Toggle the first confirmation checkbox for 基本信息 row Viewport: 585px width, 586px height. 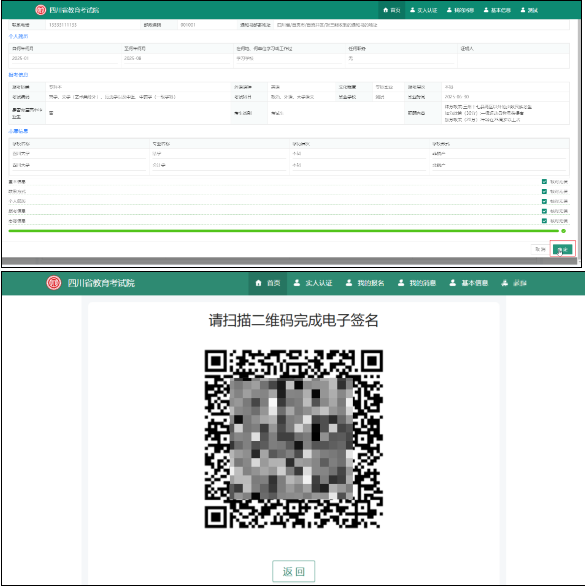[544, 182]
